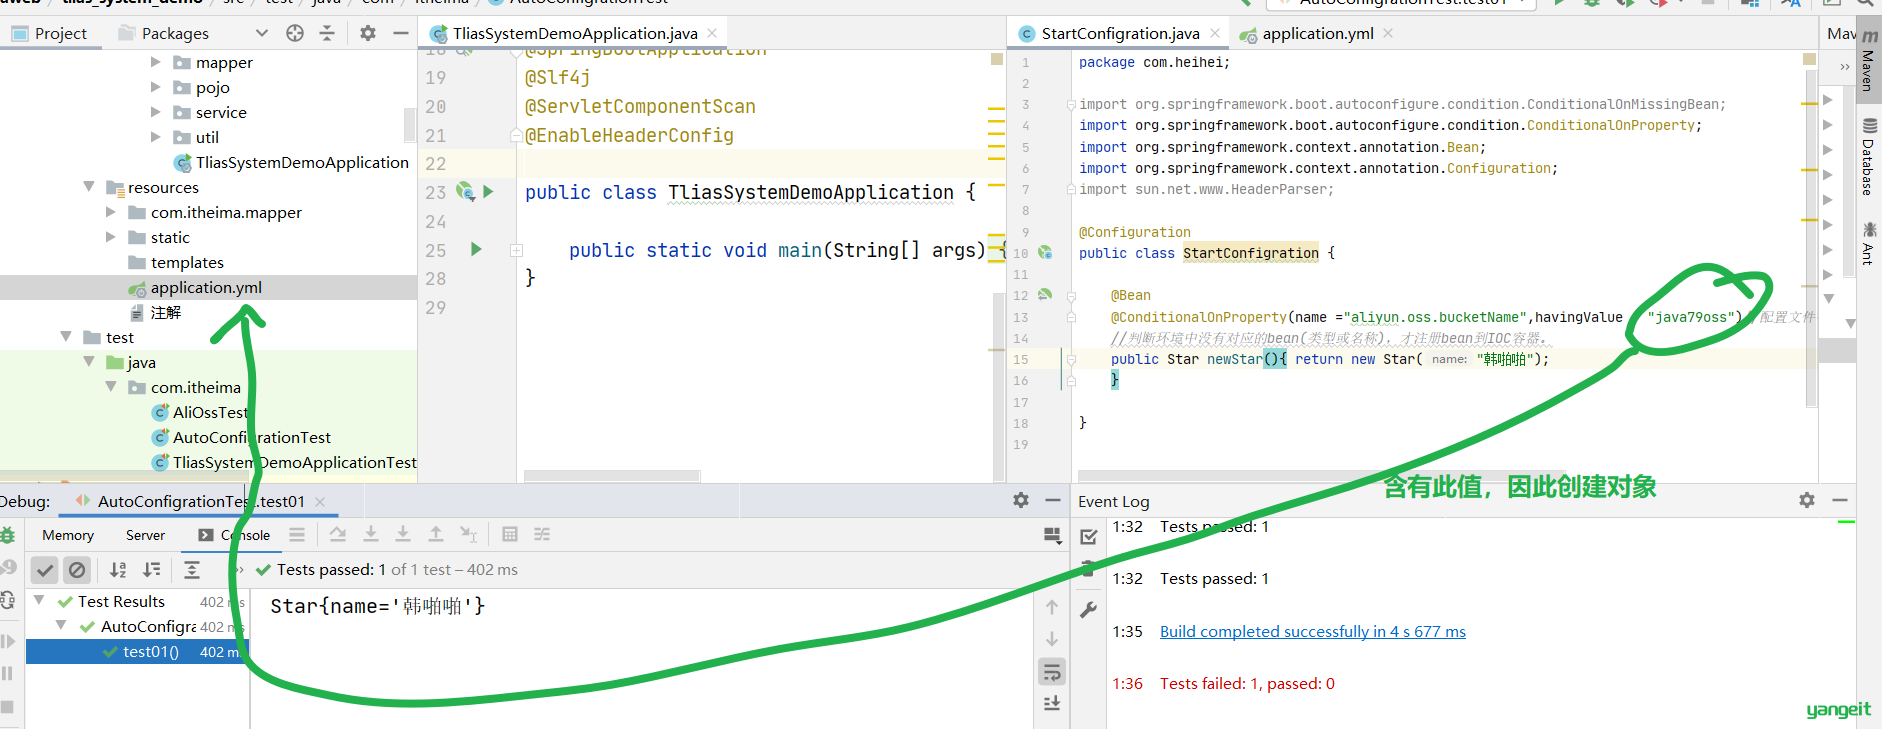Screen dimensions: 1882x729
Task: Open Event Log settings gear
Action: pyautogui.click(x=1806, y=500)
